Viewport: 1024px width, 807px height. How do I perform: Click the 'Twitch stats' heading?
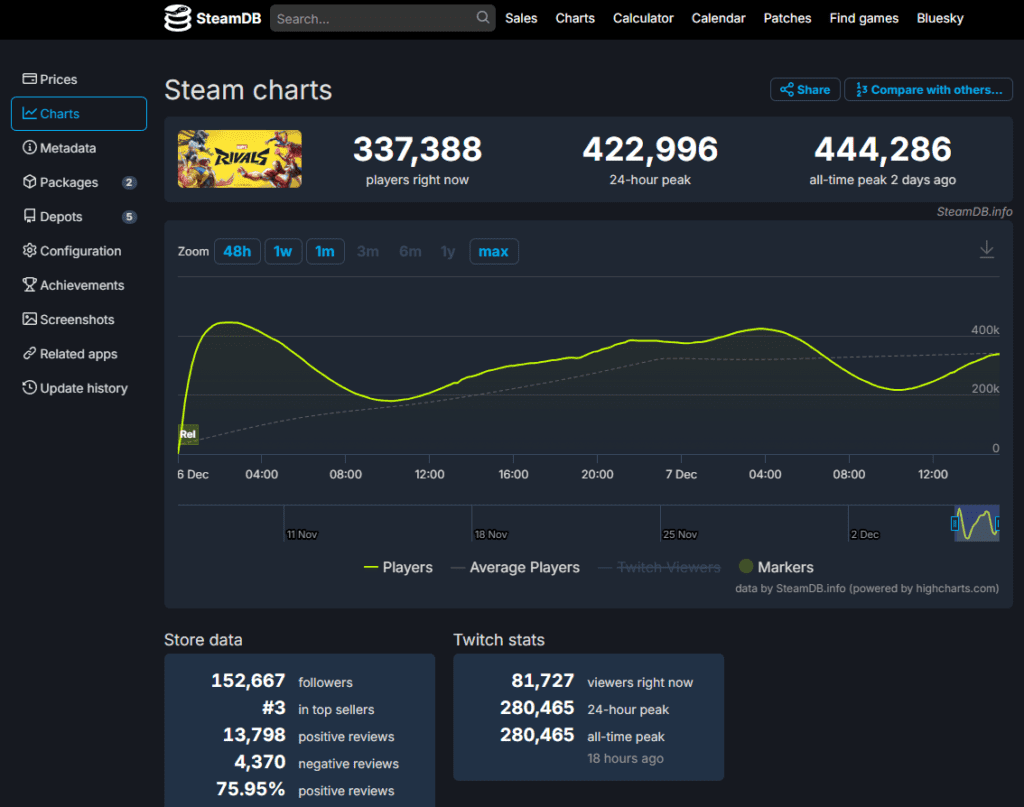click(x=499, y=640)
